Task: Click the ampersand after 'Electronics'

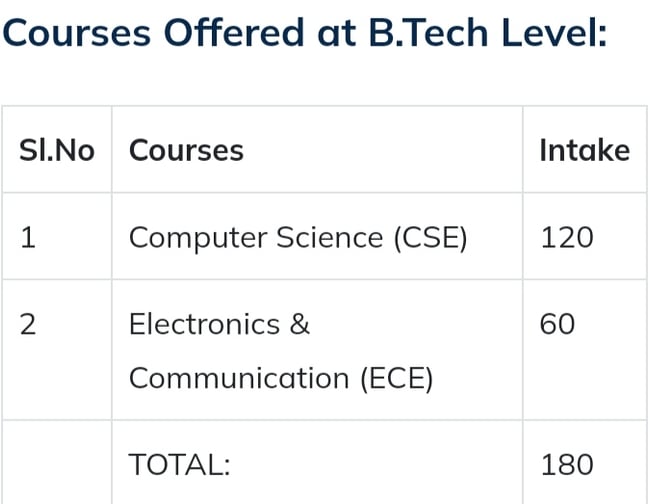Action: [299, 325]
